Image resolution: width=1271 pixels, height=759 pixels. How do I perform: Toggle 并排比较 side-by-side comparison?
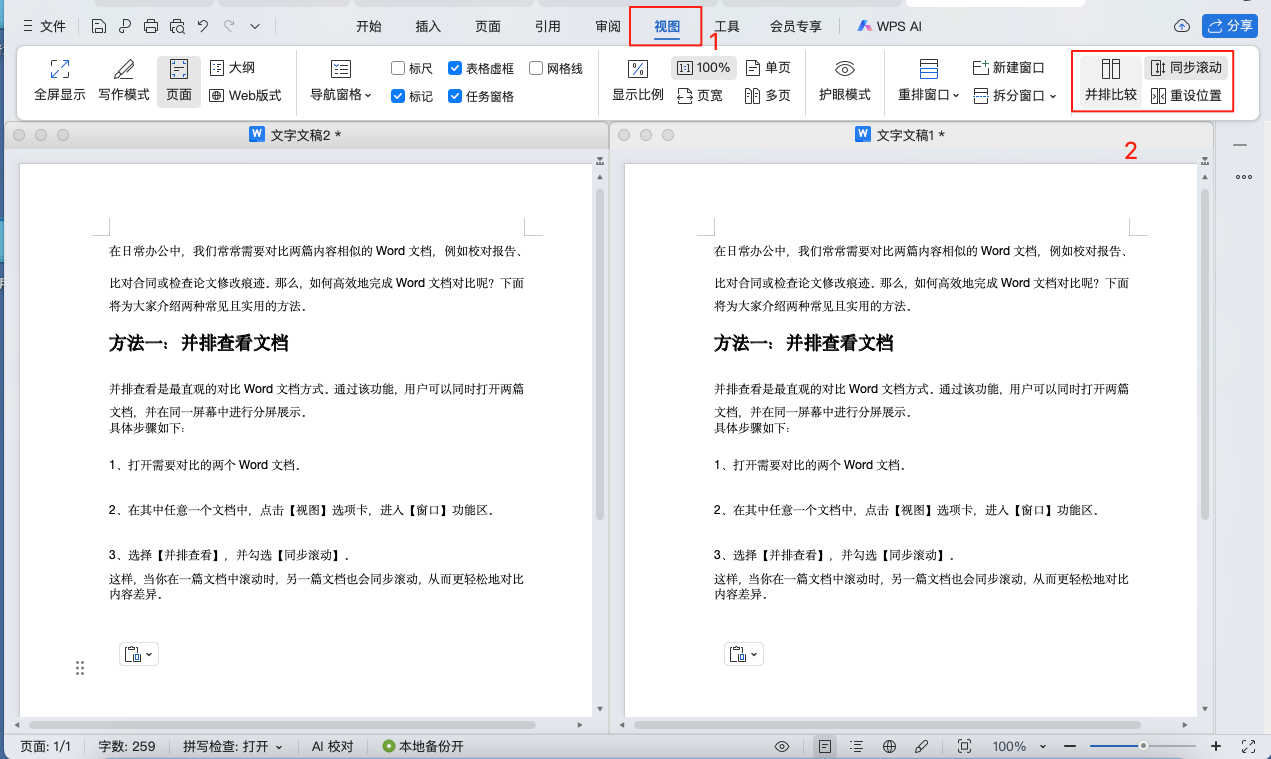[1111, 81]
